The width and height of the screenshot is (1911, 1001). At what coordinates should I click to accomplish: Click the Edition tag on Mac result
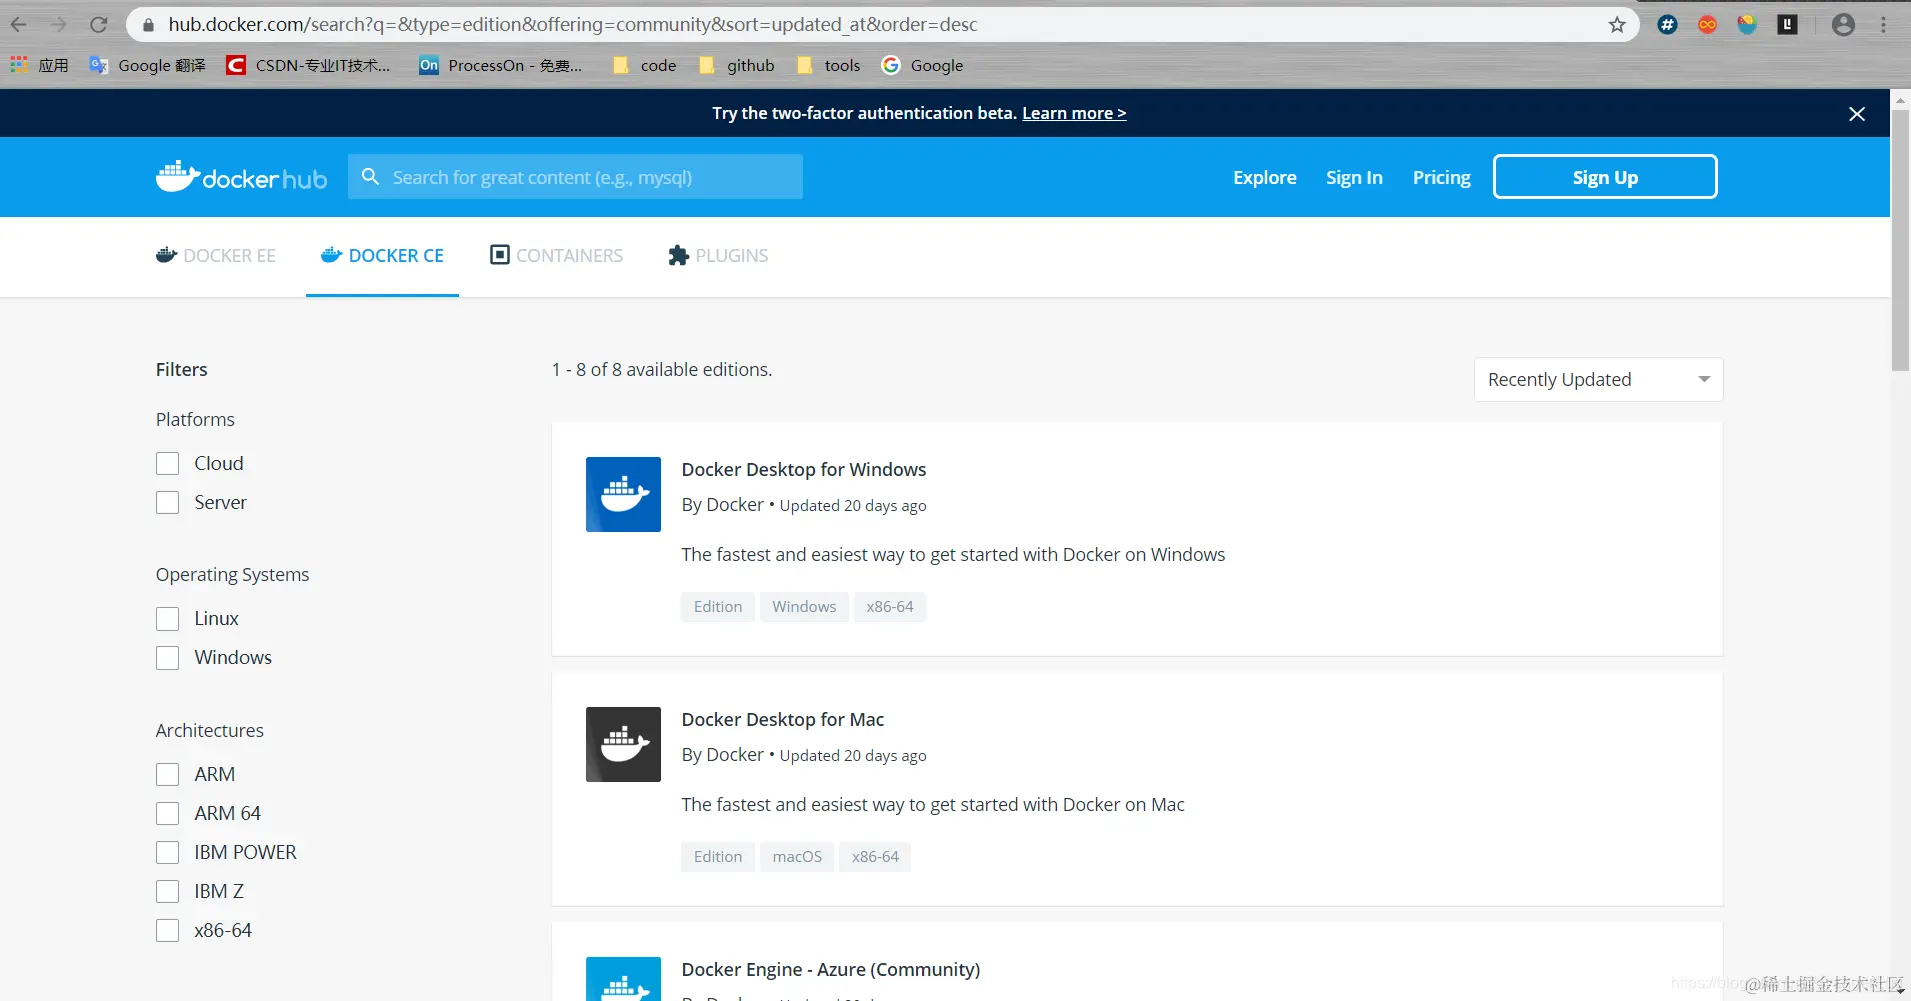(x=718, y=857)
